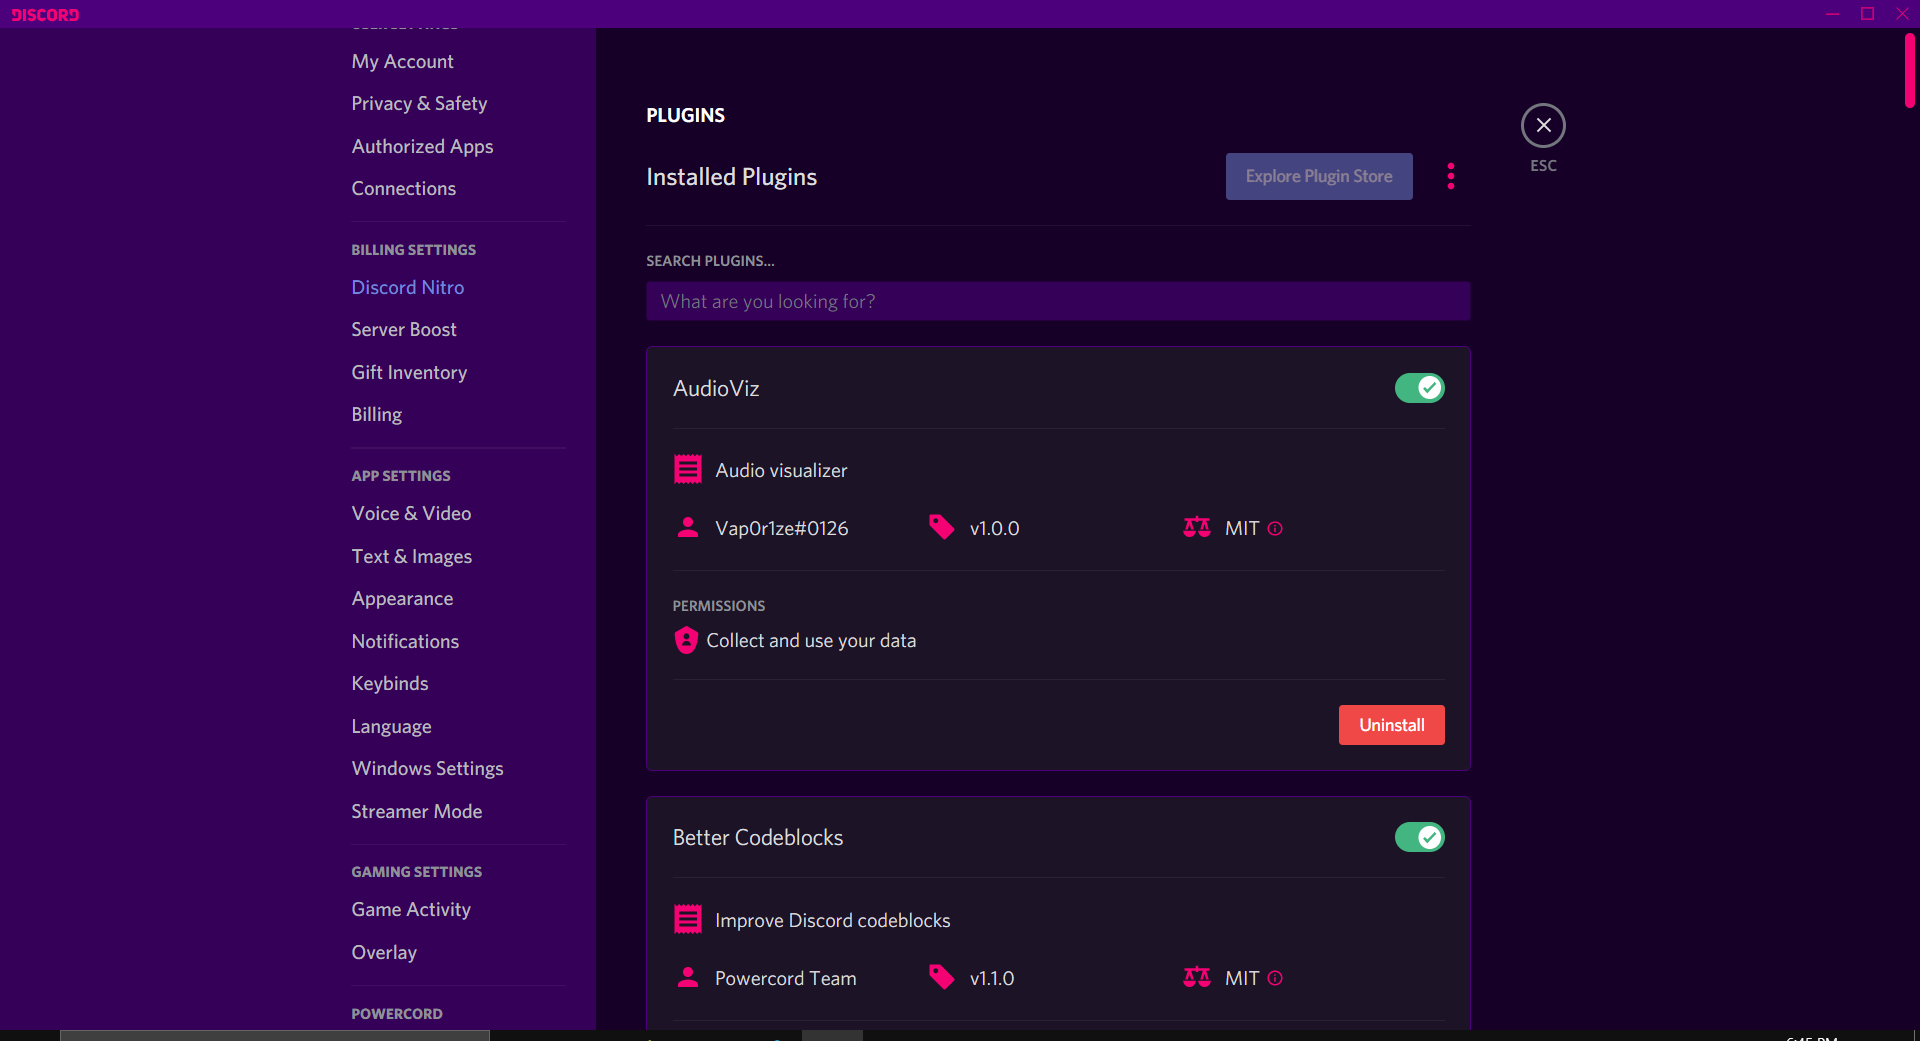Click 'Improve Discord codeblocks' description text
The width and height of the screenshot is (1920, 1041).
[833, 920]
